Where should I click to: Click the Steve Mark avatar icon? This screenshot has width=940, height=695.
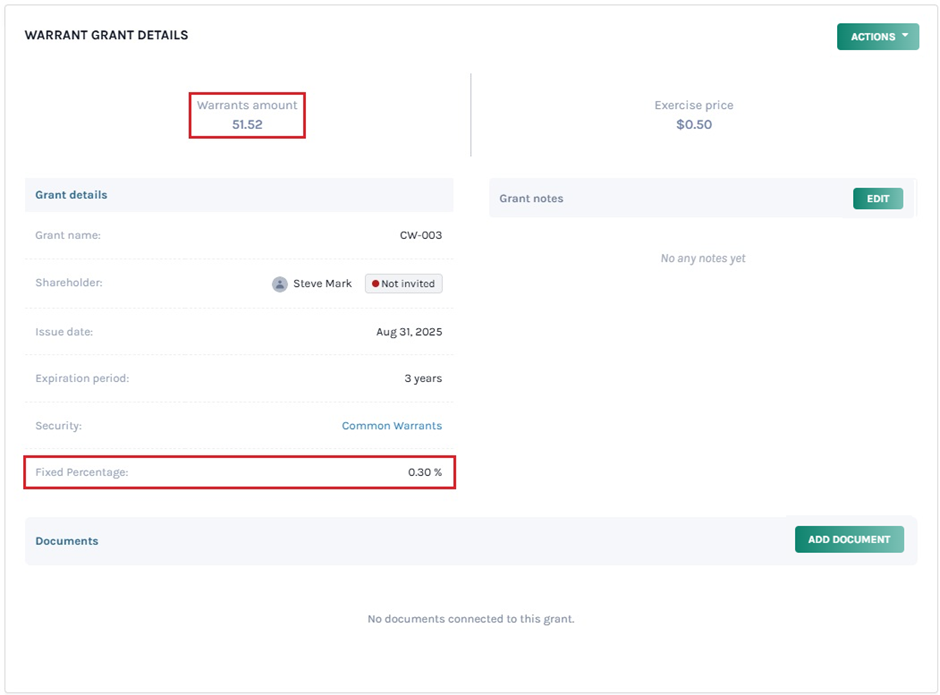tap(280, 284)
